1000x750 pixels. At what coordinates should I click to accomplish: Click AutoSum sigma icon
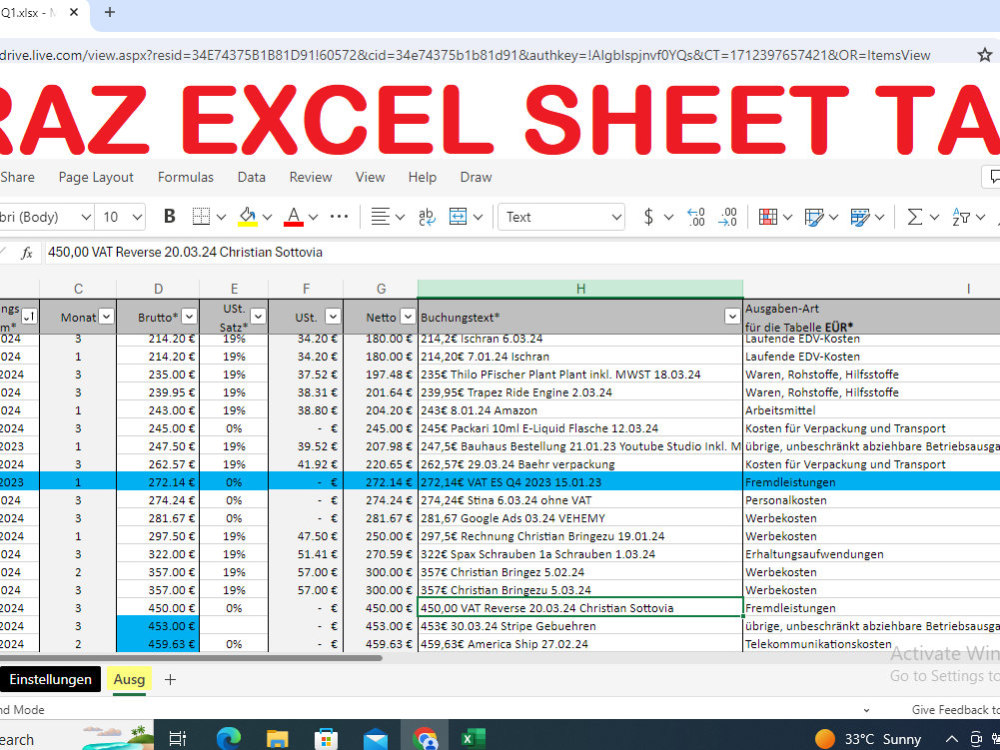(915, 217)
